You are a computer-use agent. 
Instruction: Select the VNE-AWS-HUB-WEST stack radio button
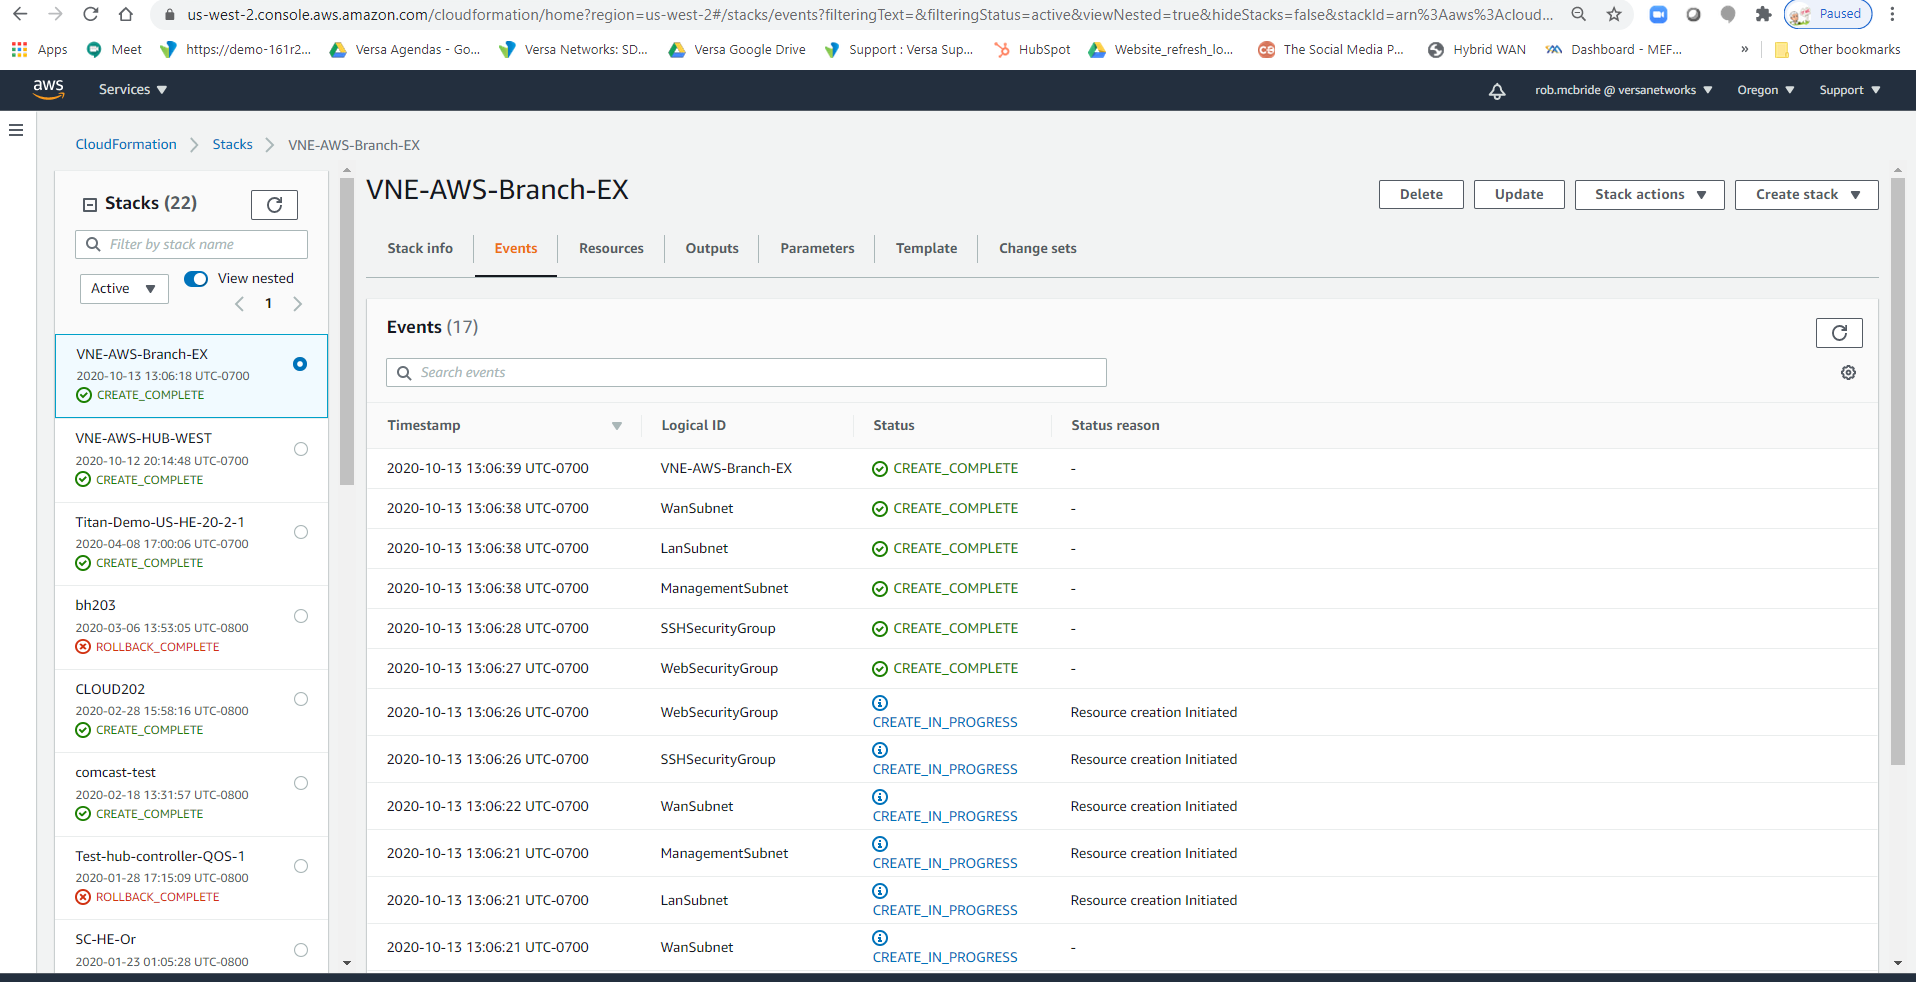(x=301, y=449)
